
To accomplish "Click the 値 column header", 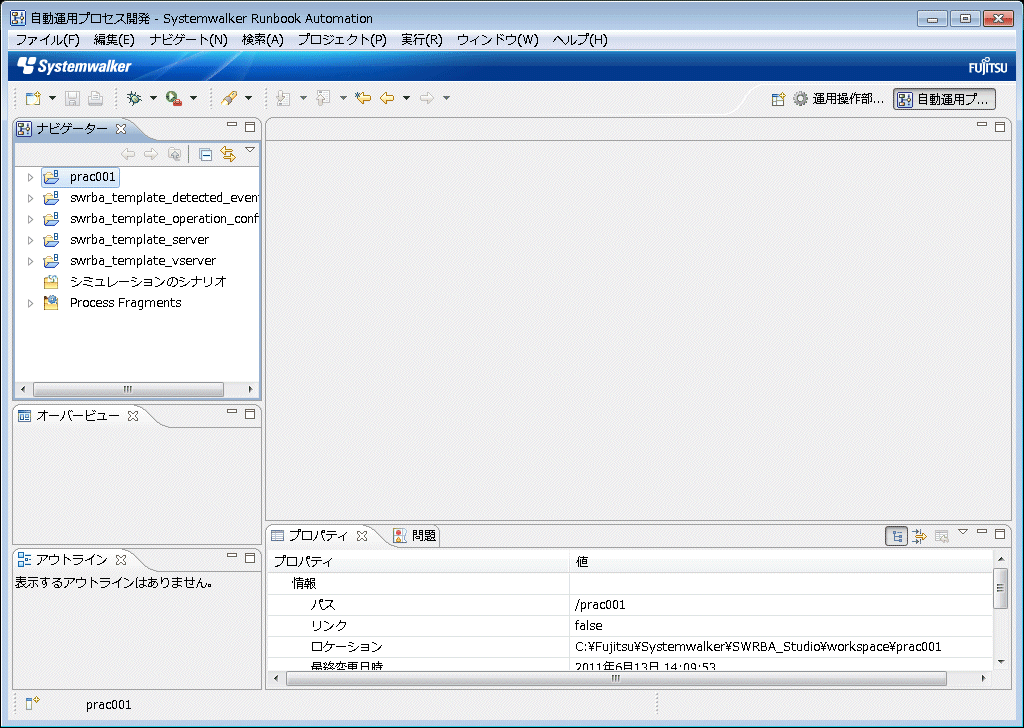I will pyautogui.click(x=781, y=562).
